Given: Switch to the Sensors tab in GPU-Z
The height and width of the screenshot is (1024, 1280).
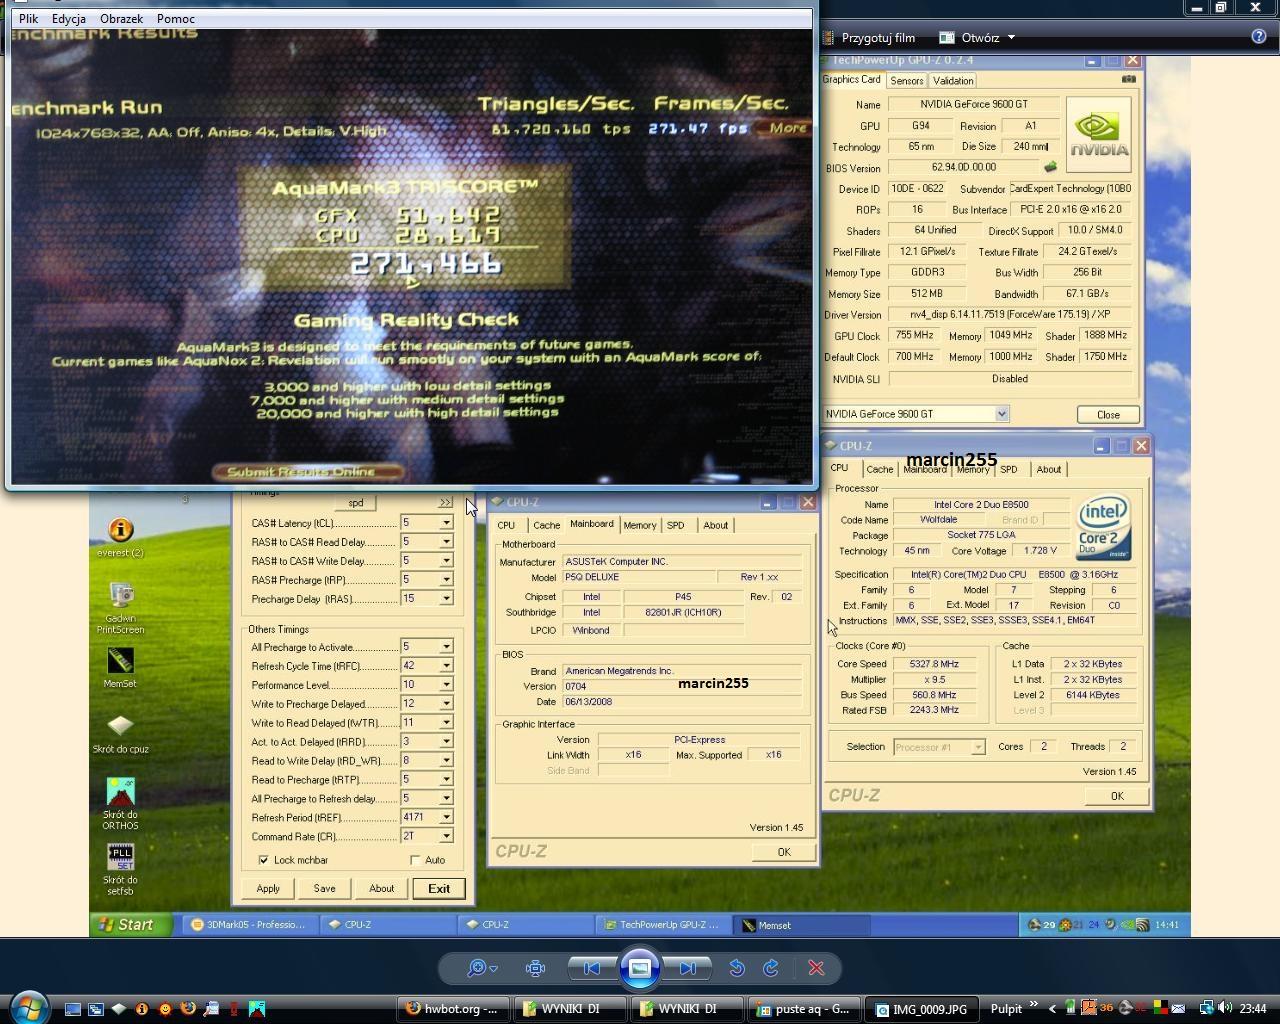Looking at the screenshot, I should coord(906,81).
